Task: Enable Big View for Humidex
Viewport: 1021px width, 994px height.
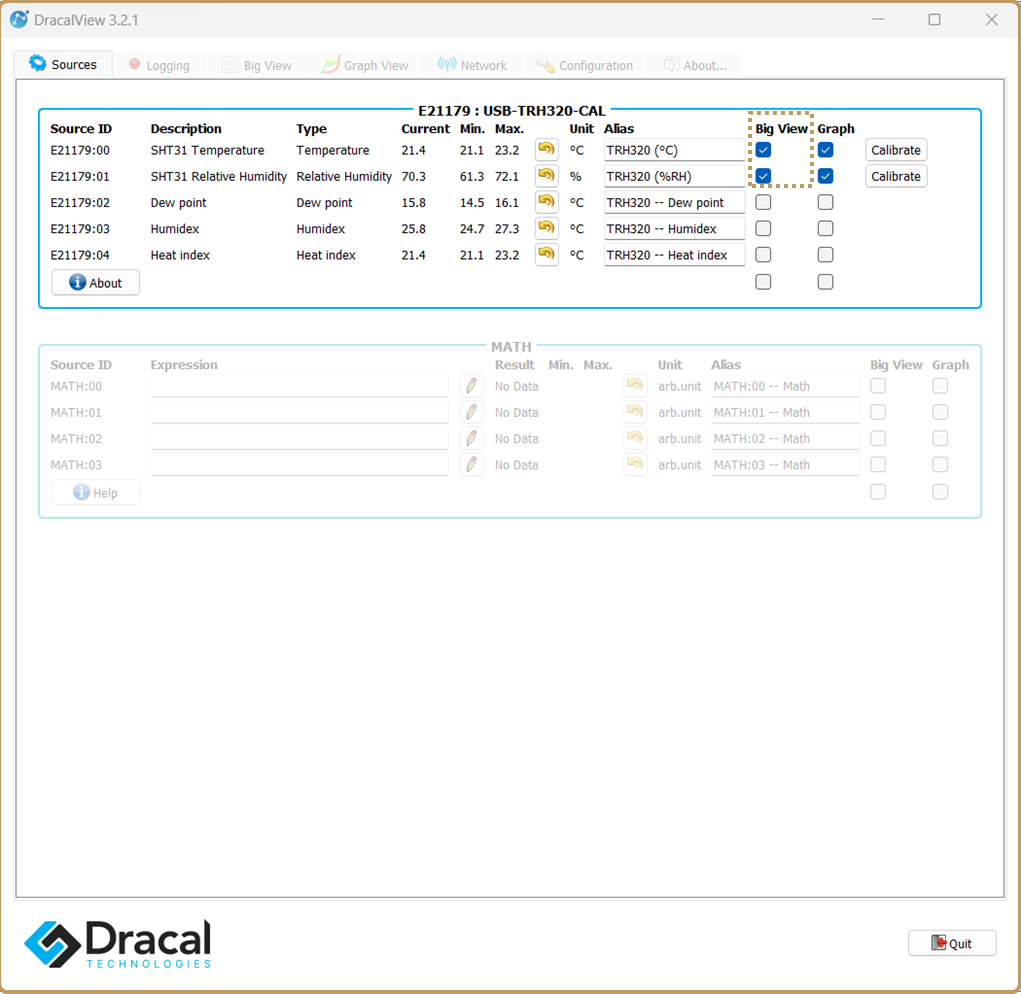Action: pyautogui.click(x=763, y=228)
